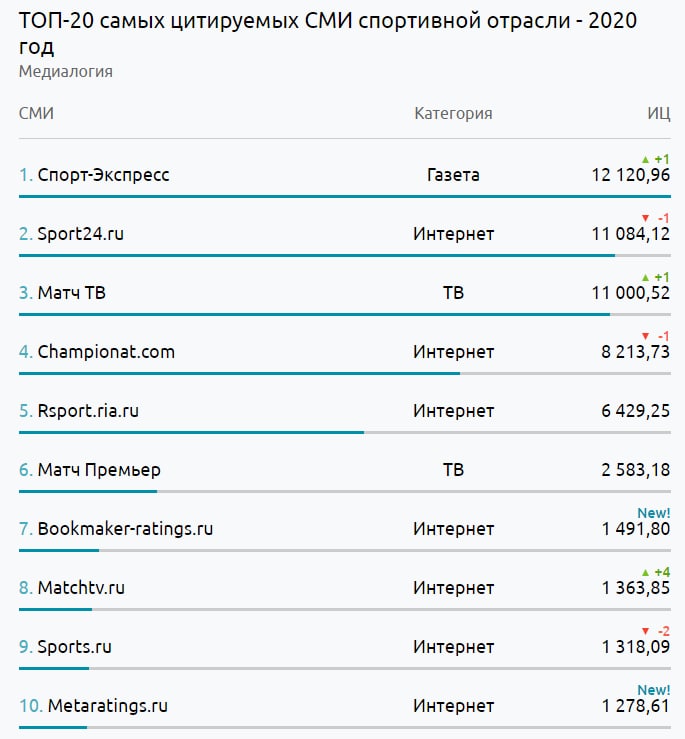
Task: Sort by the Категория column header
Action: pyautogui.click(x=453, y=113)
